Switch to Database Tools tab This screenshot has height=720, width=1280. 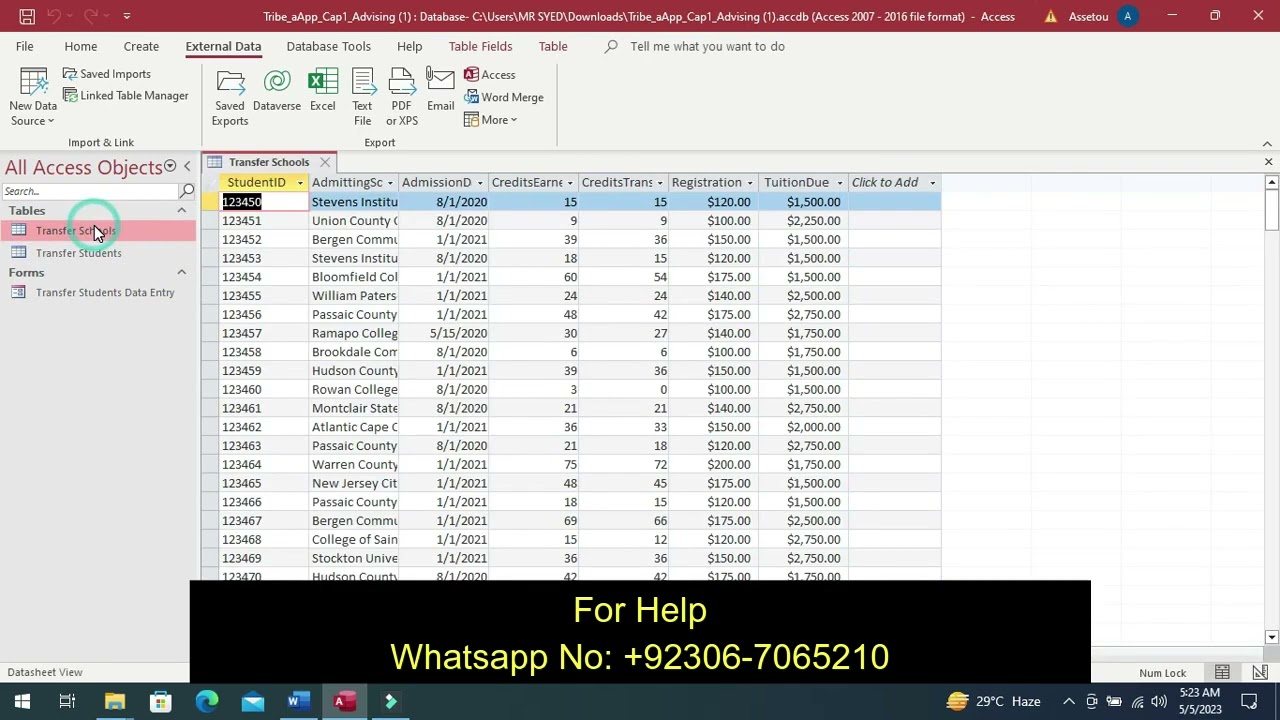coord(328,46)
